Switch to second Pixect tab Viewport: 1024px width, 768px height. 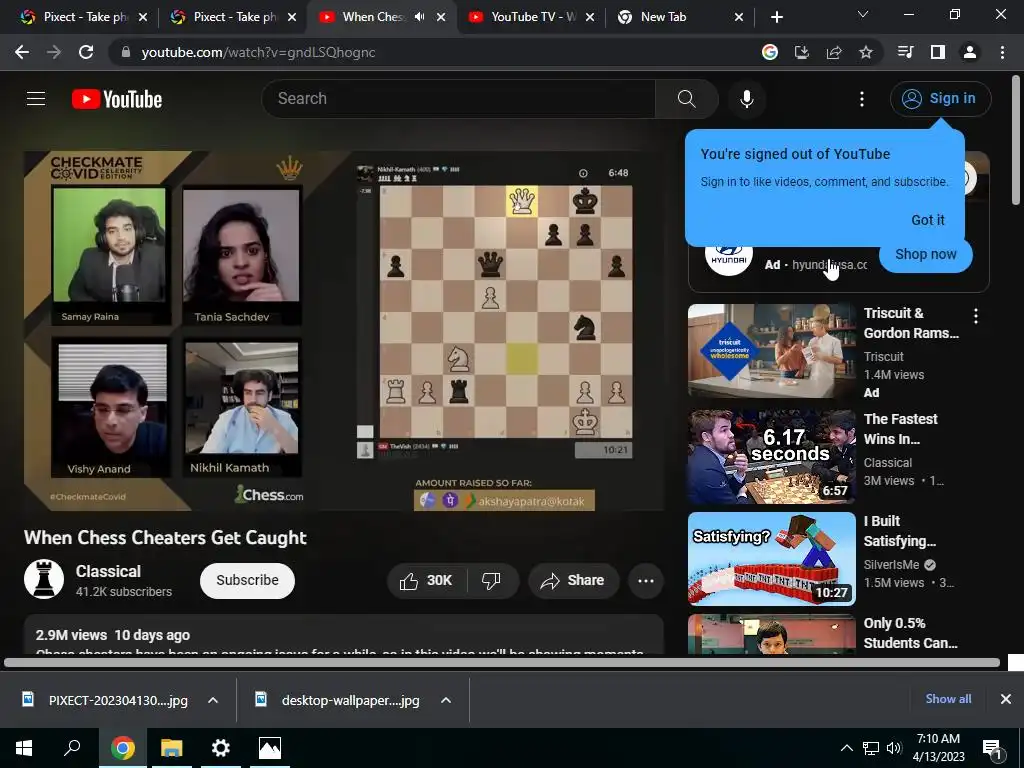[x=234, y=17]
